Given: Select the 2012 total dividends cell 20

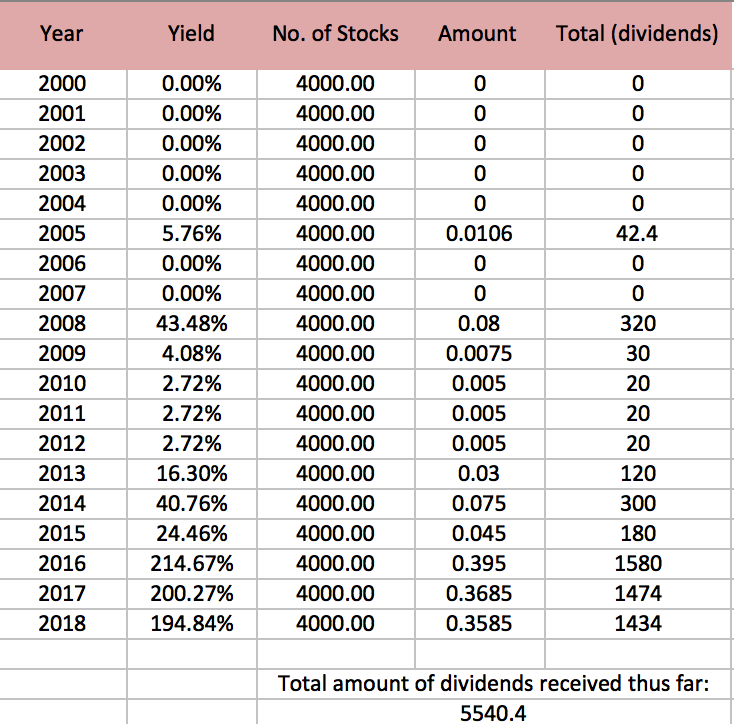Looking at the screenshot, I should pyautogui.click(x=638, y=444).
